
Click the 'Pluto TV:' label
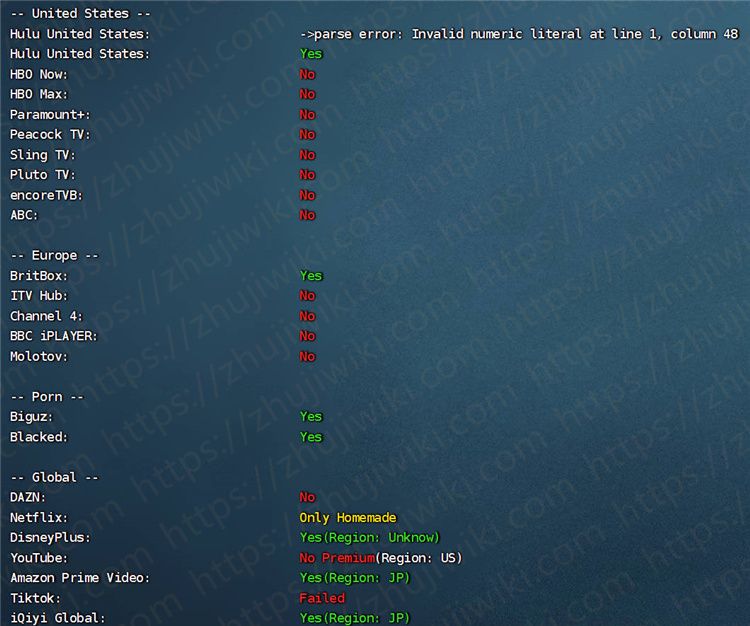(43, 175)
